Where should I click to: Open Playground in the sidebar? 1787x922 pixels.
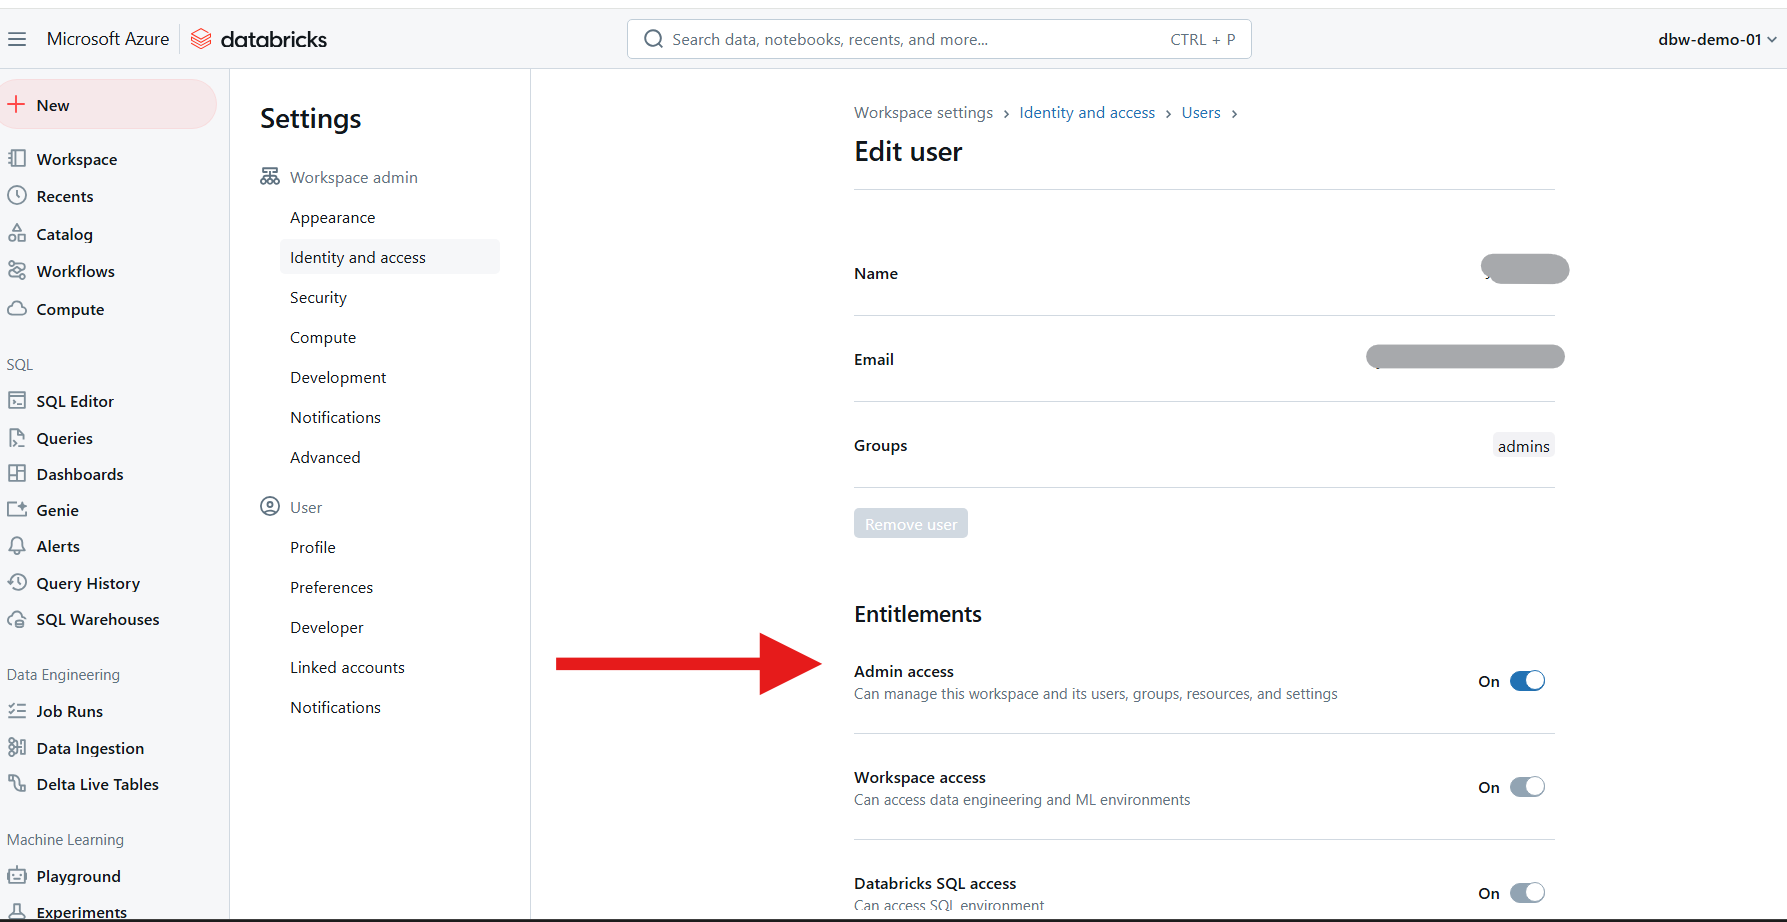point(78,876)
